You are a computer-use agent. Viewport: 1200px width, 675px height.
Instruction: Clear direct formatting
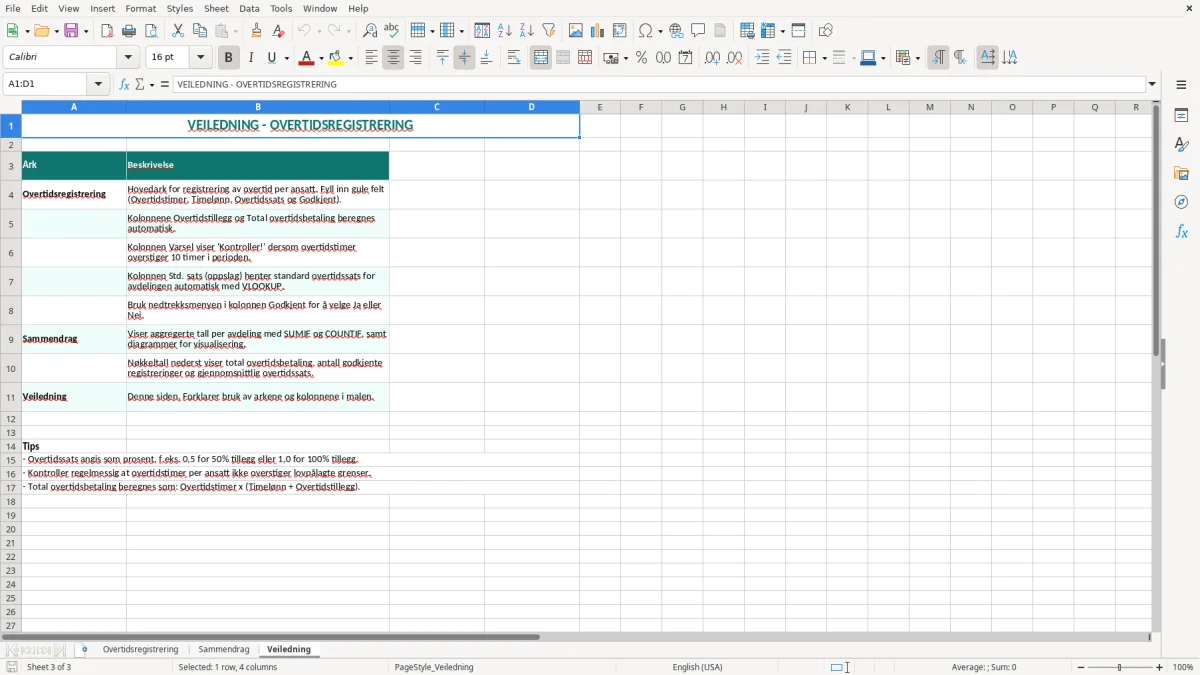(x=279, y=31)
